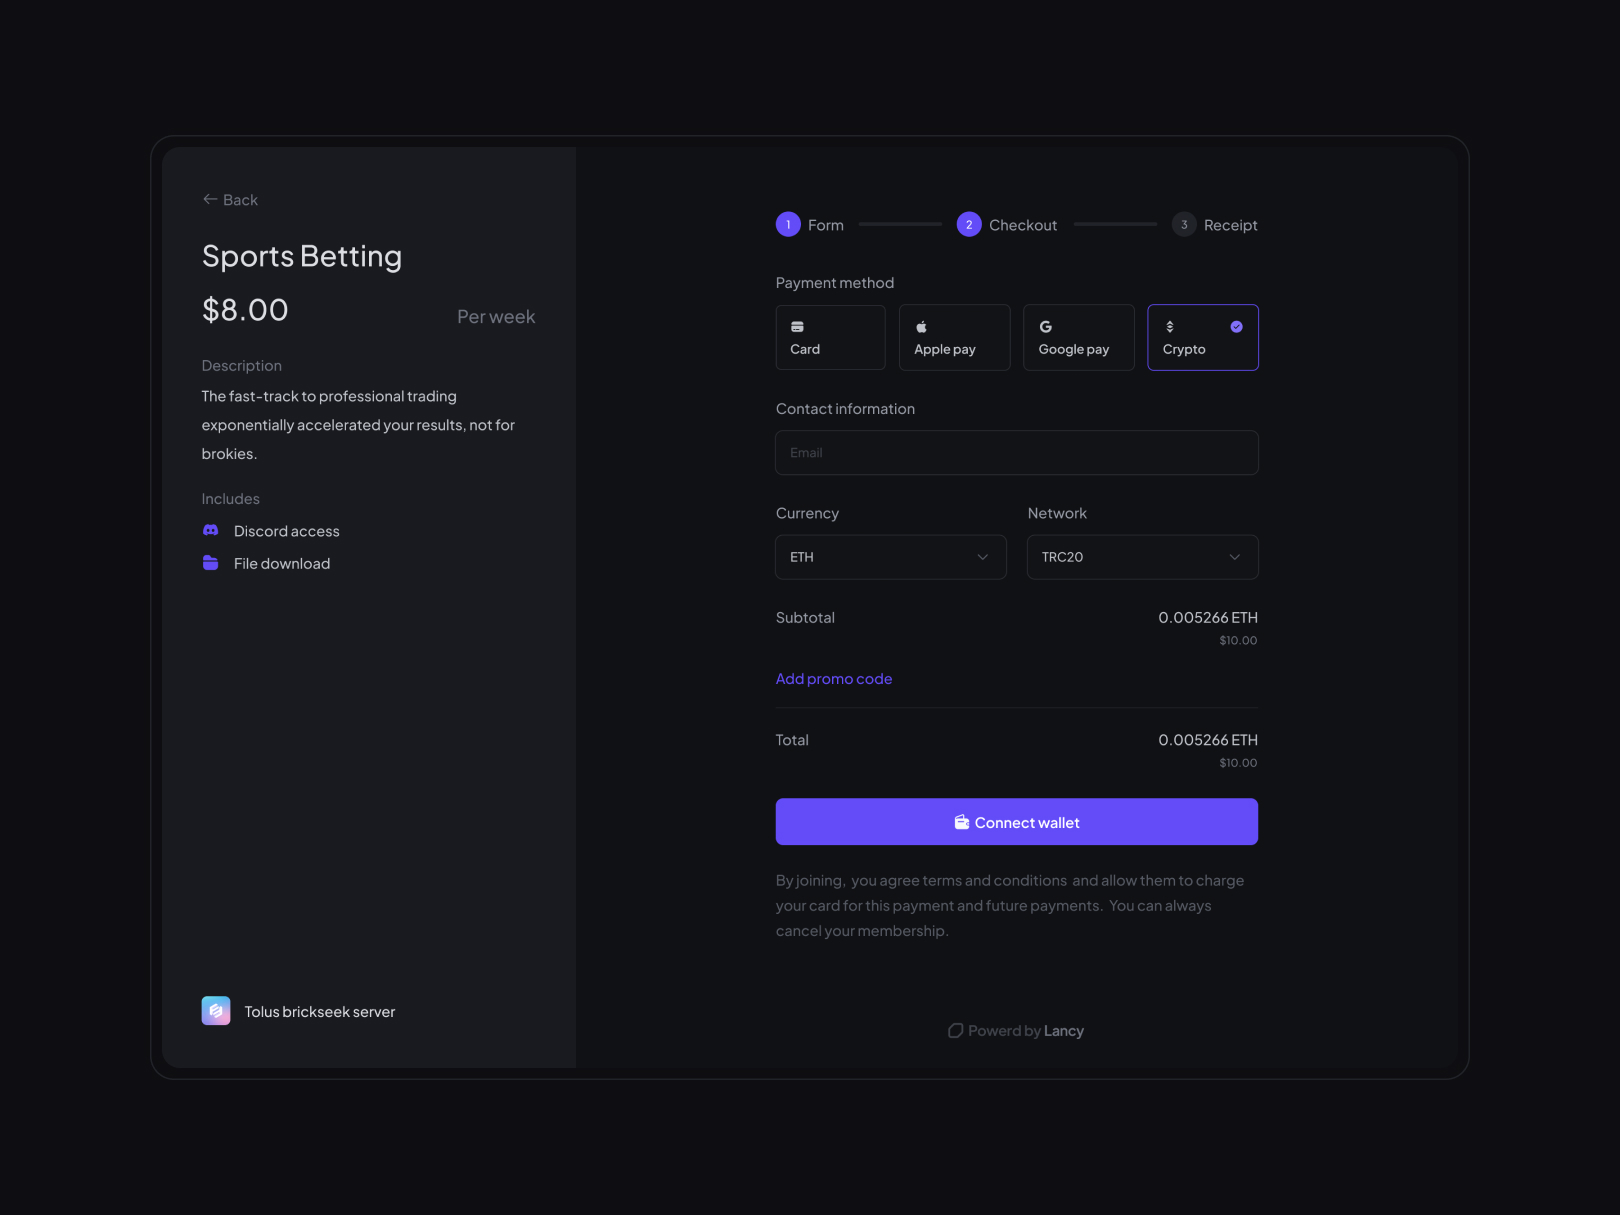Click Add promo code link
Image resolution: width=1620 pixels, height=1215 pixels.
pos(834,679)
